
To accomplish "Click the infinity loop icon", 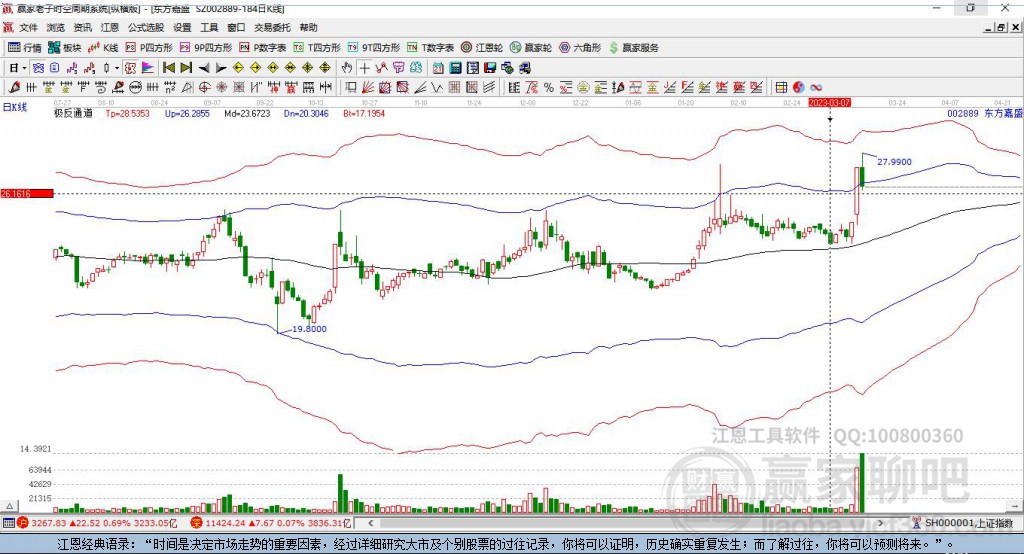I will pyautogui.click(x=816, y=87).
